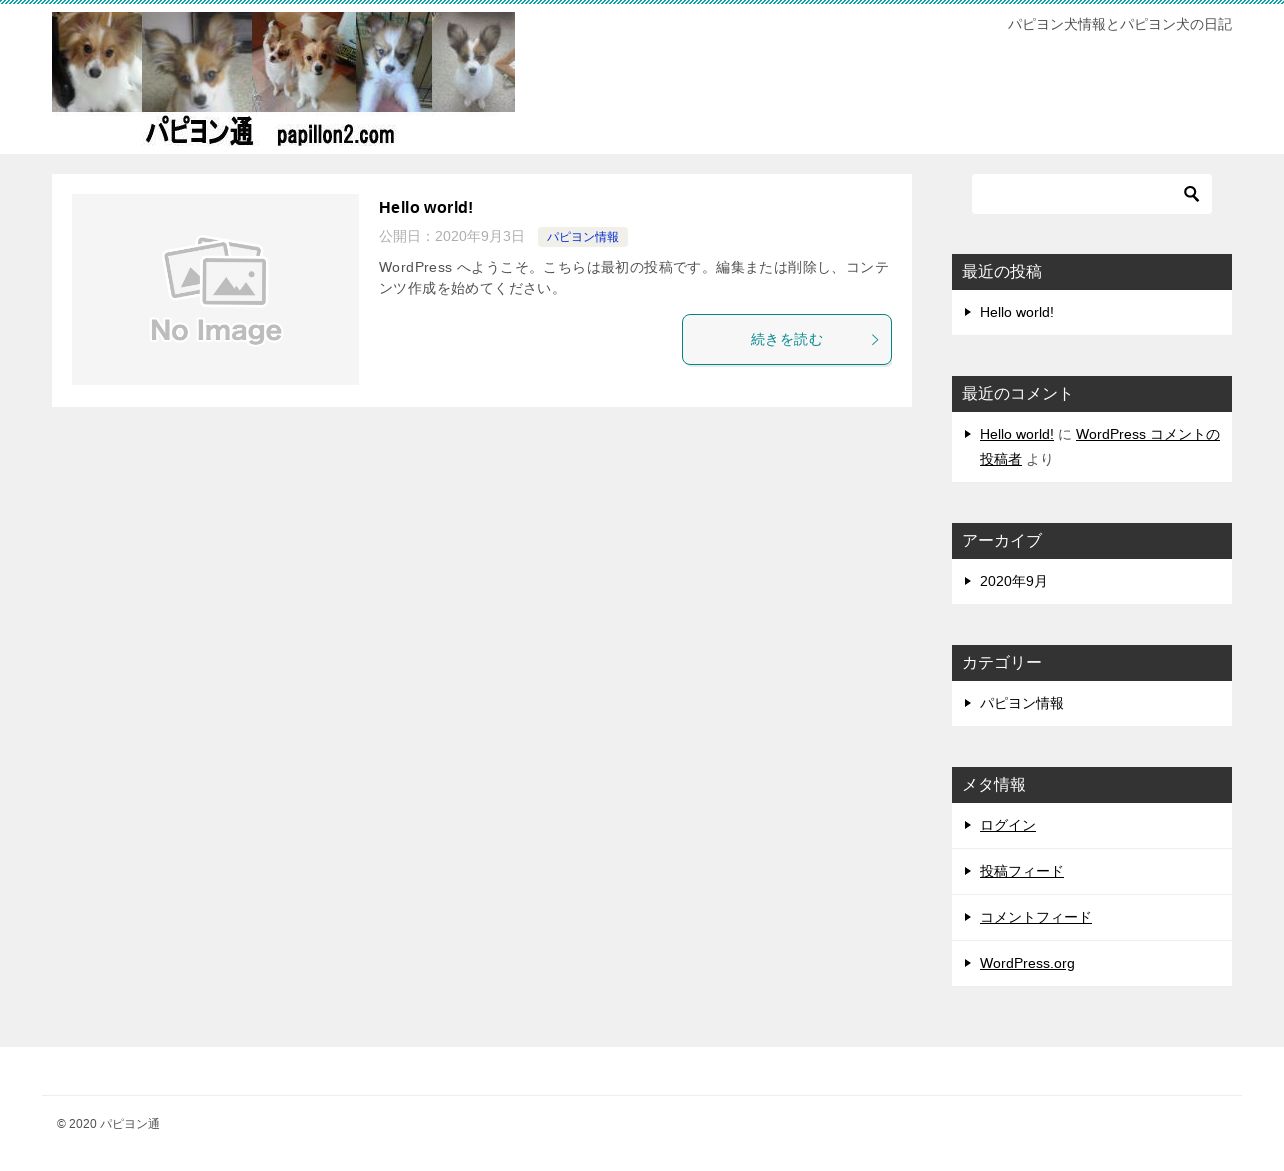Open the コメントフィード link
The width and height of the screenshot is (1284, 1171).
click(1036, 917)
